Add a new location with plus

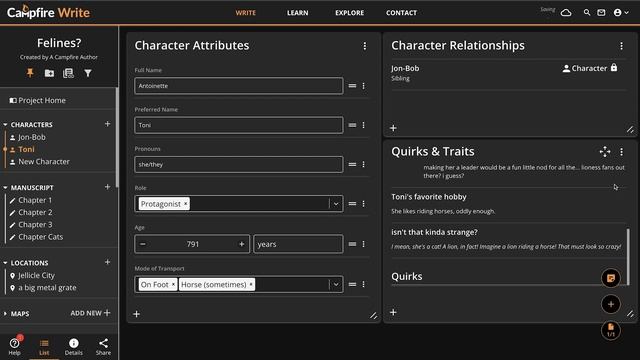point(107,262)
